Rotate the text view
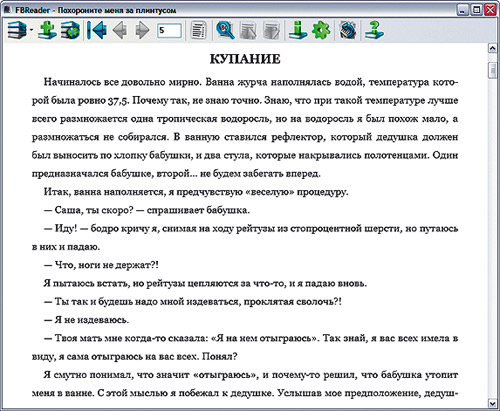The width and height of the screenshot is (500, 411). (348, 30)
